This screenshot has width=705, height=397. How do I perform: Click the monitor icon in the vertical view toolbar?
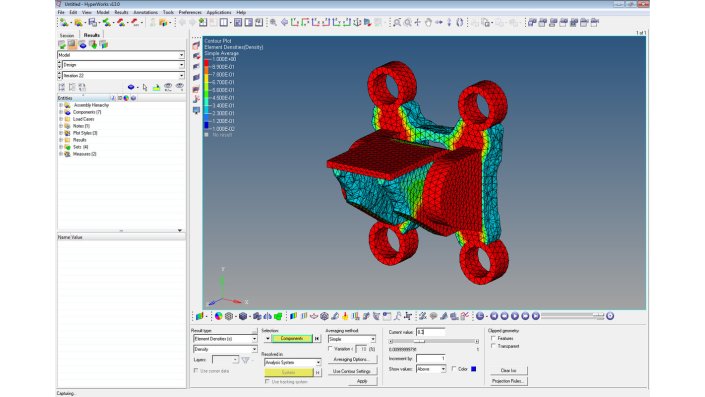point(196,110)
